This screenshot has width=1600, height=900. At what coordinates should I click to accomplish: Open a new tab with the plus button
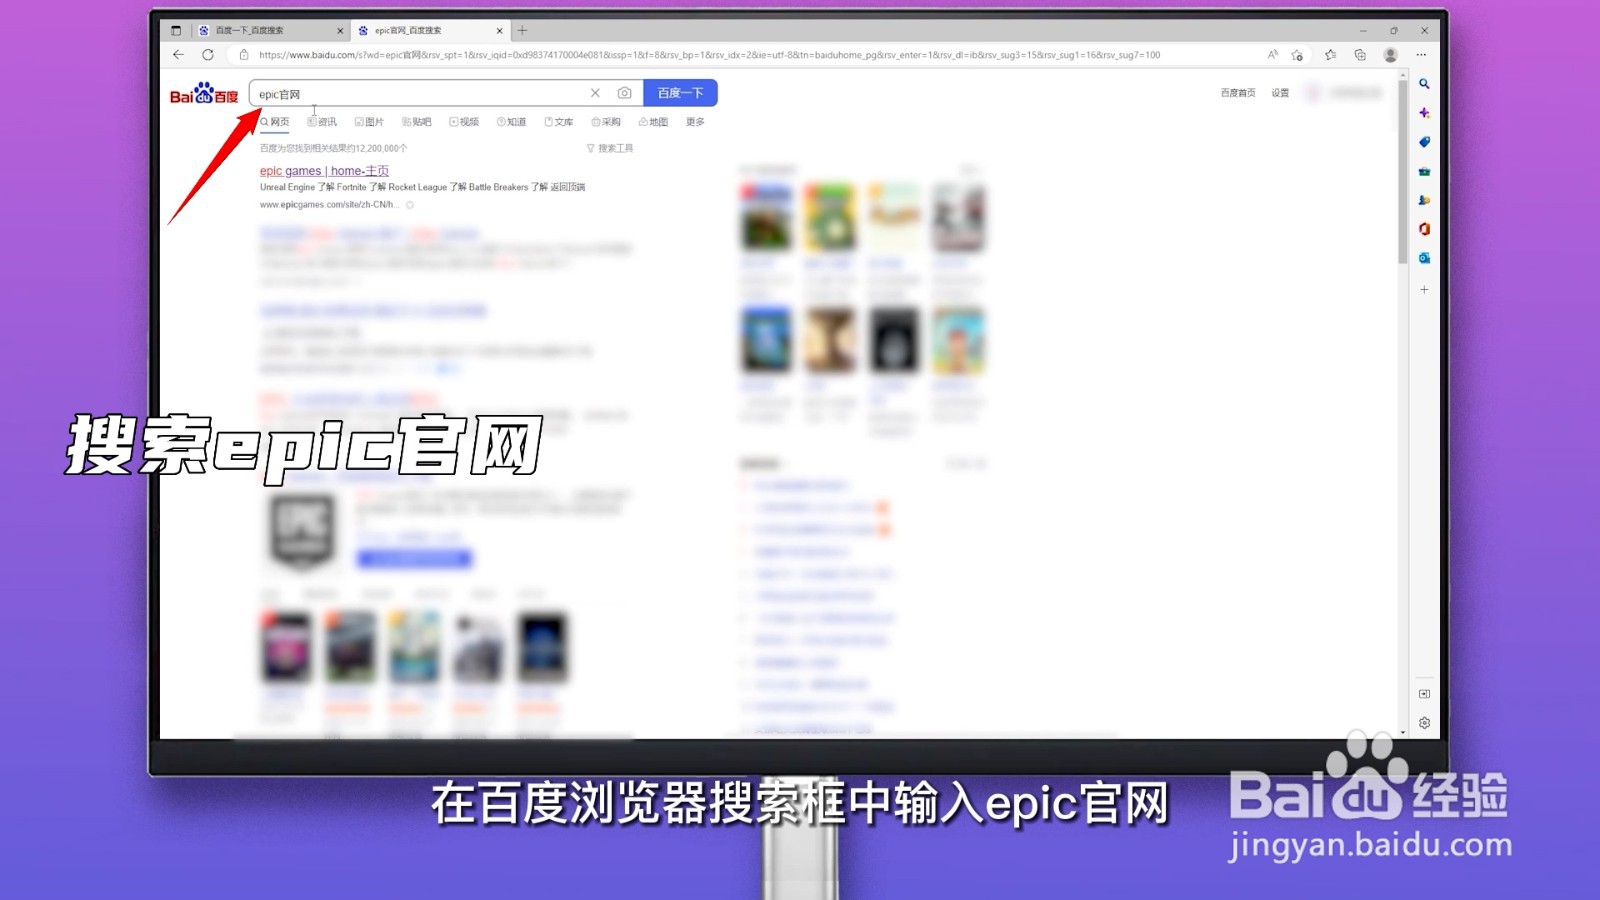tap(522, 30)
